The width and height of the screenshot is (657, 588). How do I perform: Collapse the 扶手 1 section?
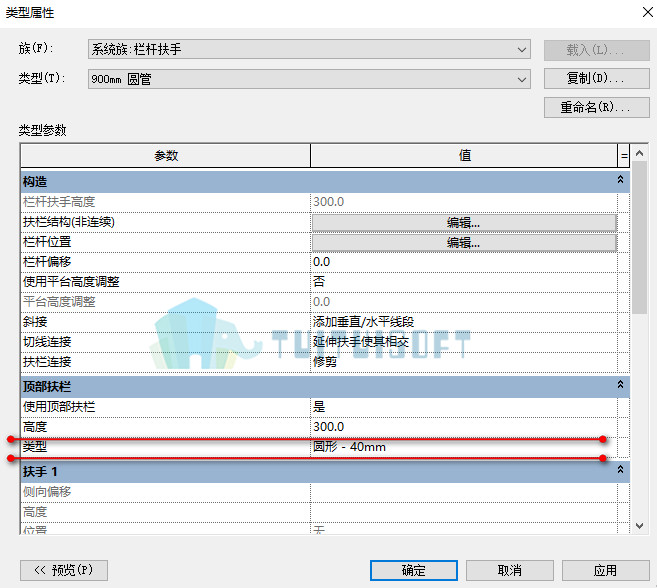(x=620, y=469)
